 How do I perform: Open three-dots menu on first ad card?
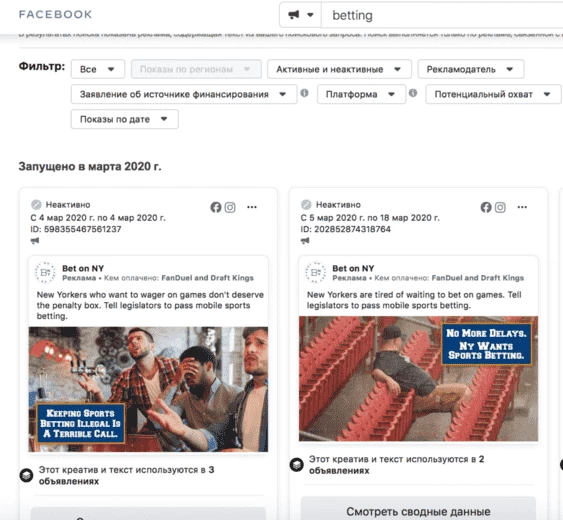(x=252, y=207)
